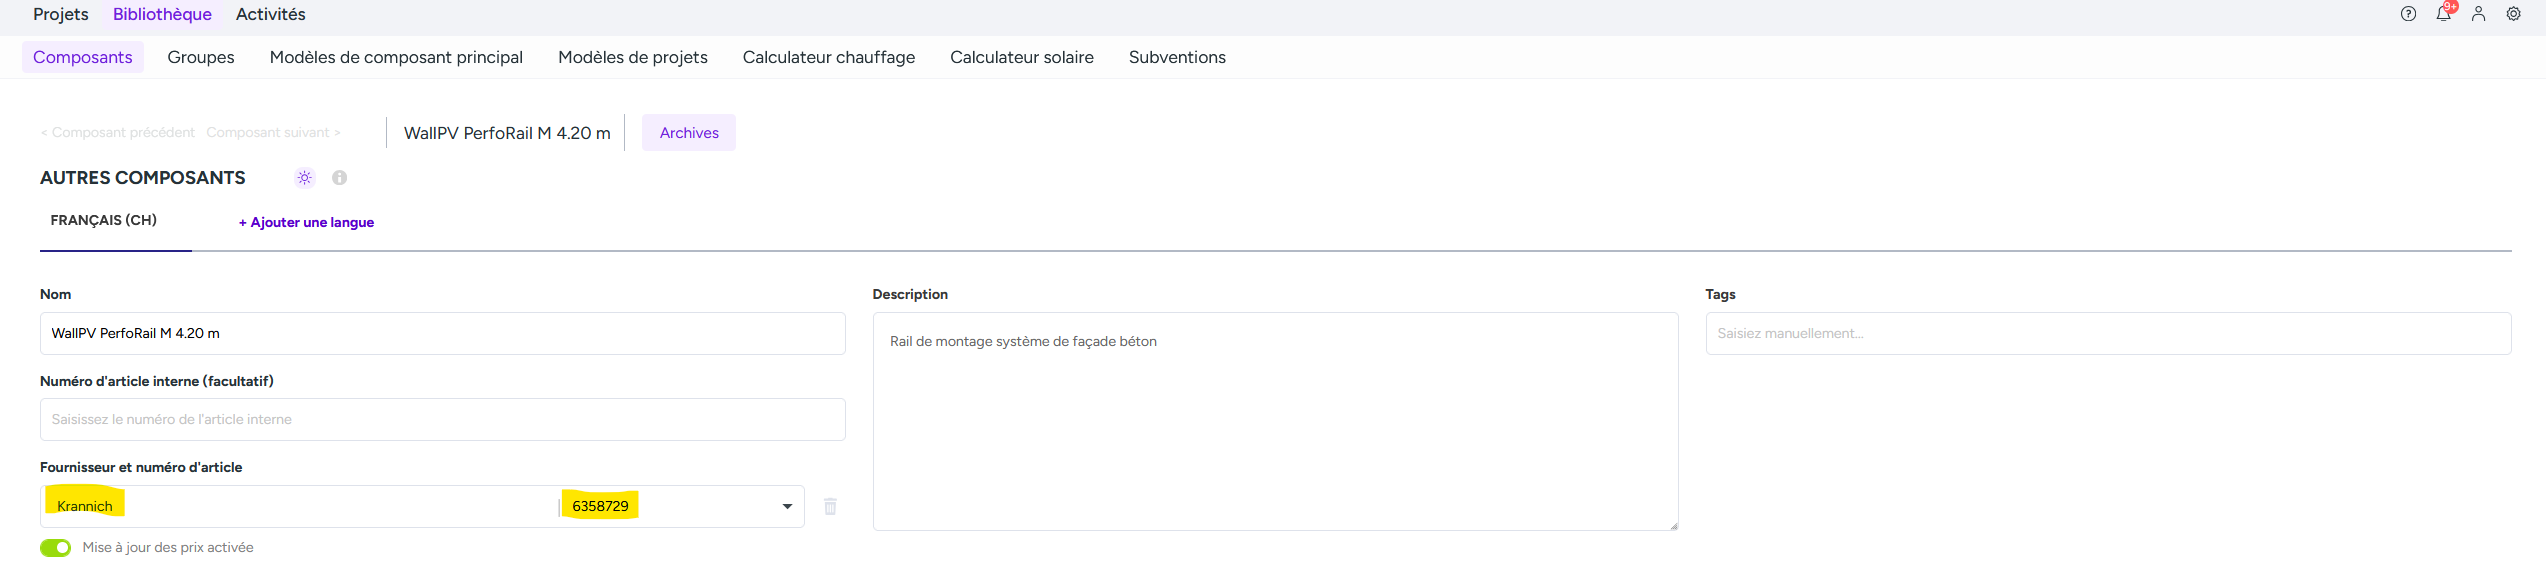This screenshot has width=2546, height=563.
Task: Click the sun icon beside Autres Composants
Action: click(305, 178)
